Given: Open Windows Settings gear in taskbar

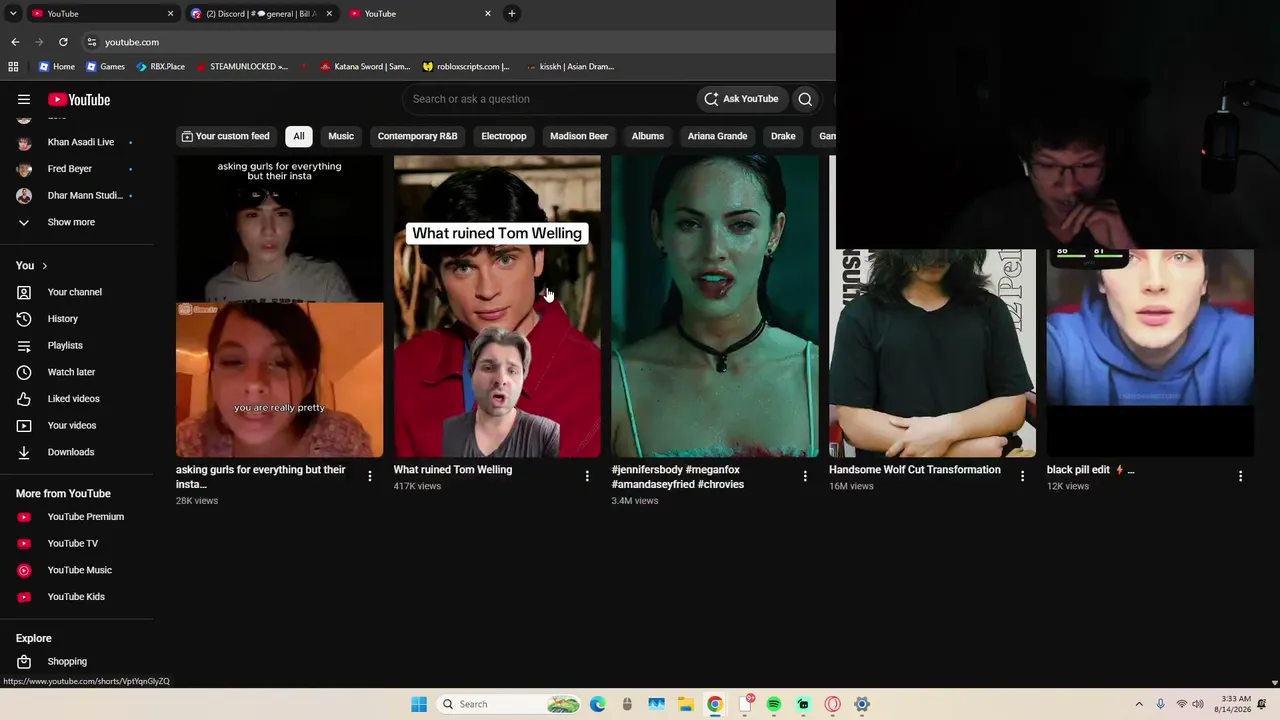Looking at the screenshot, I should tap(862, 704).
